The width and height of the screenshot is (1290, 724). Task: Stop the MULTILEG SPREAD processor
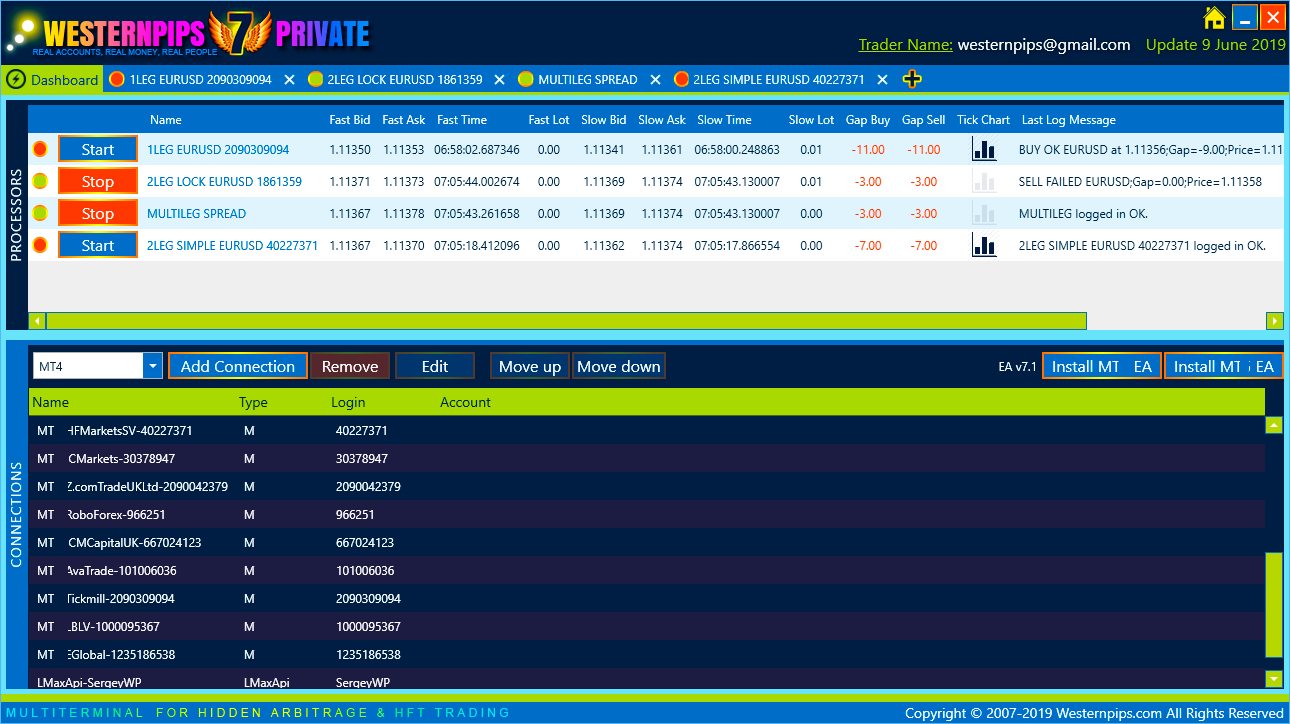98,213
